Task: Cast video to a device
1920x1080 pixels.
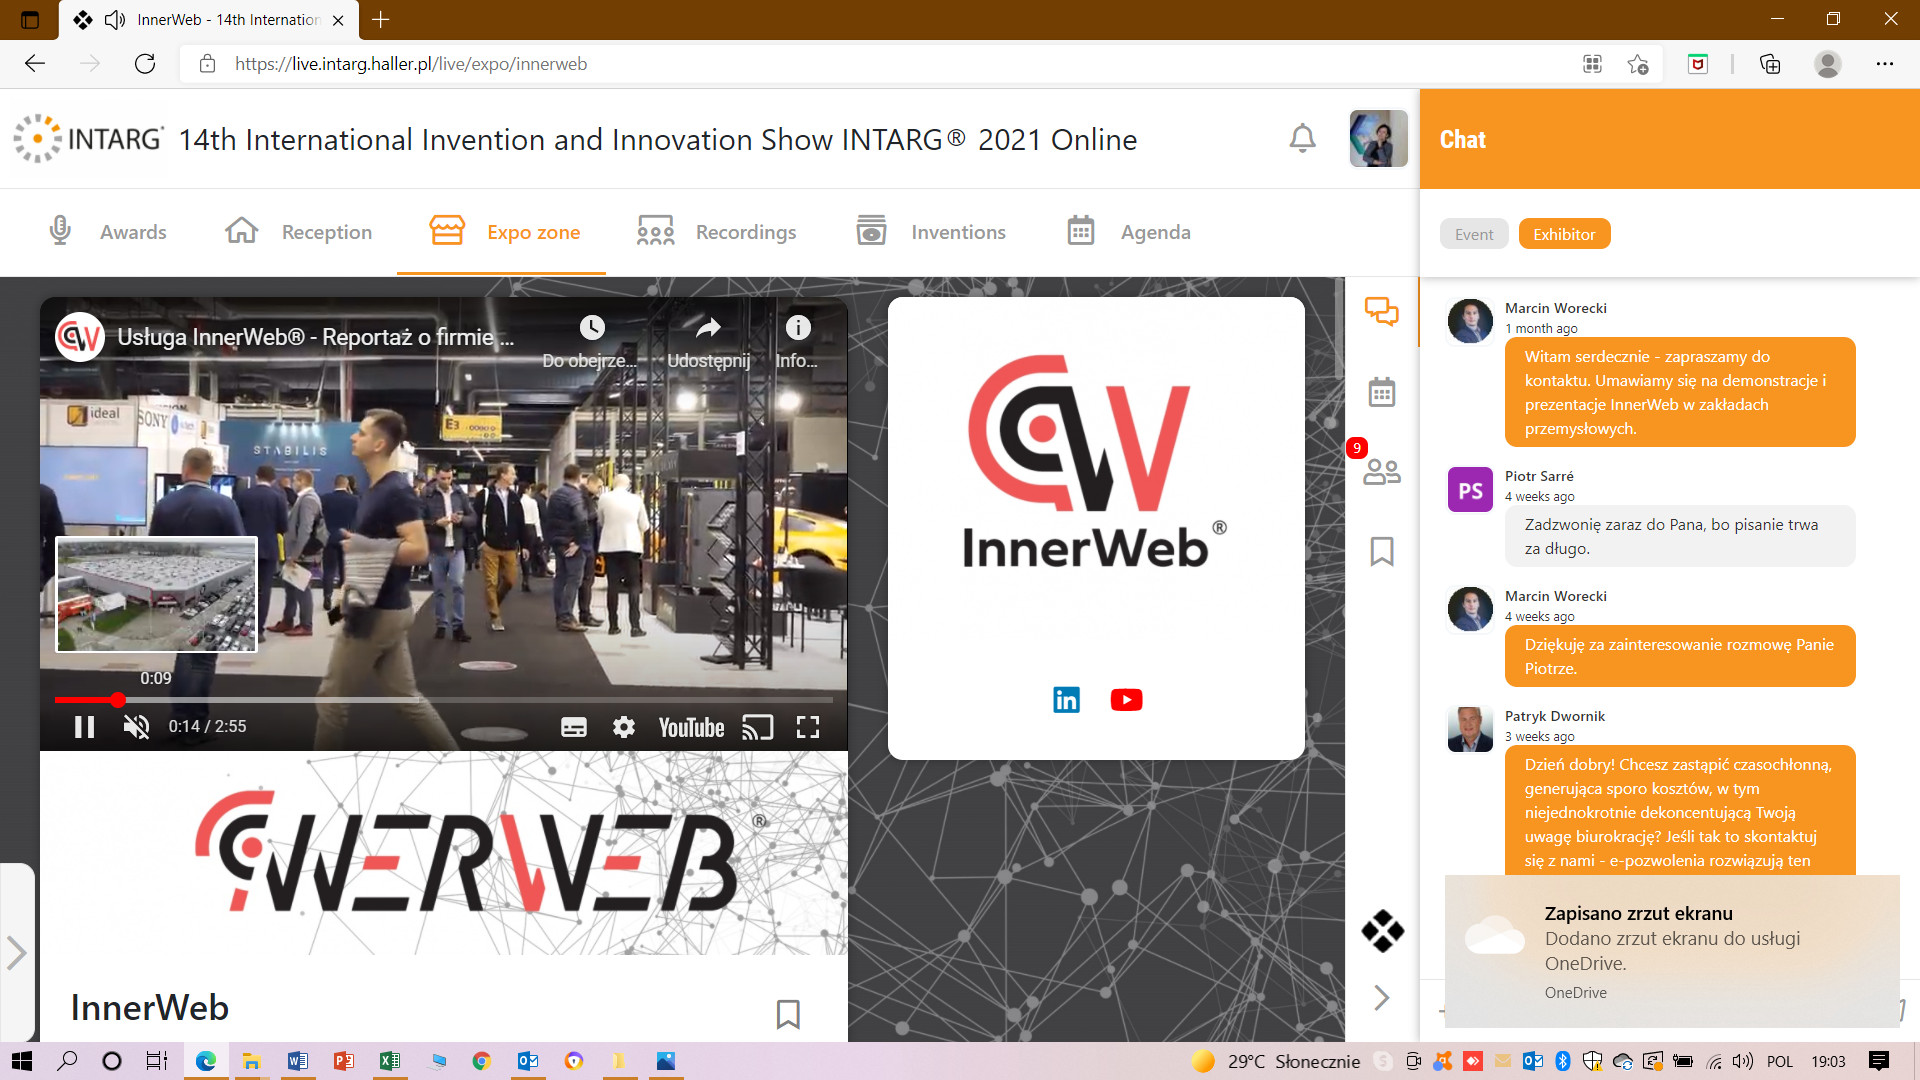Action: tap(758, 727)
